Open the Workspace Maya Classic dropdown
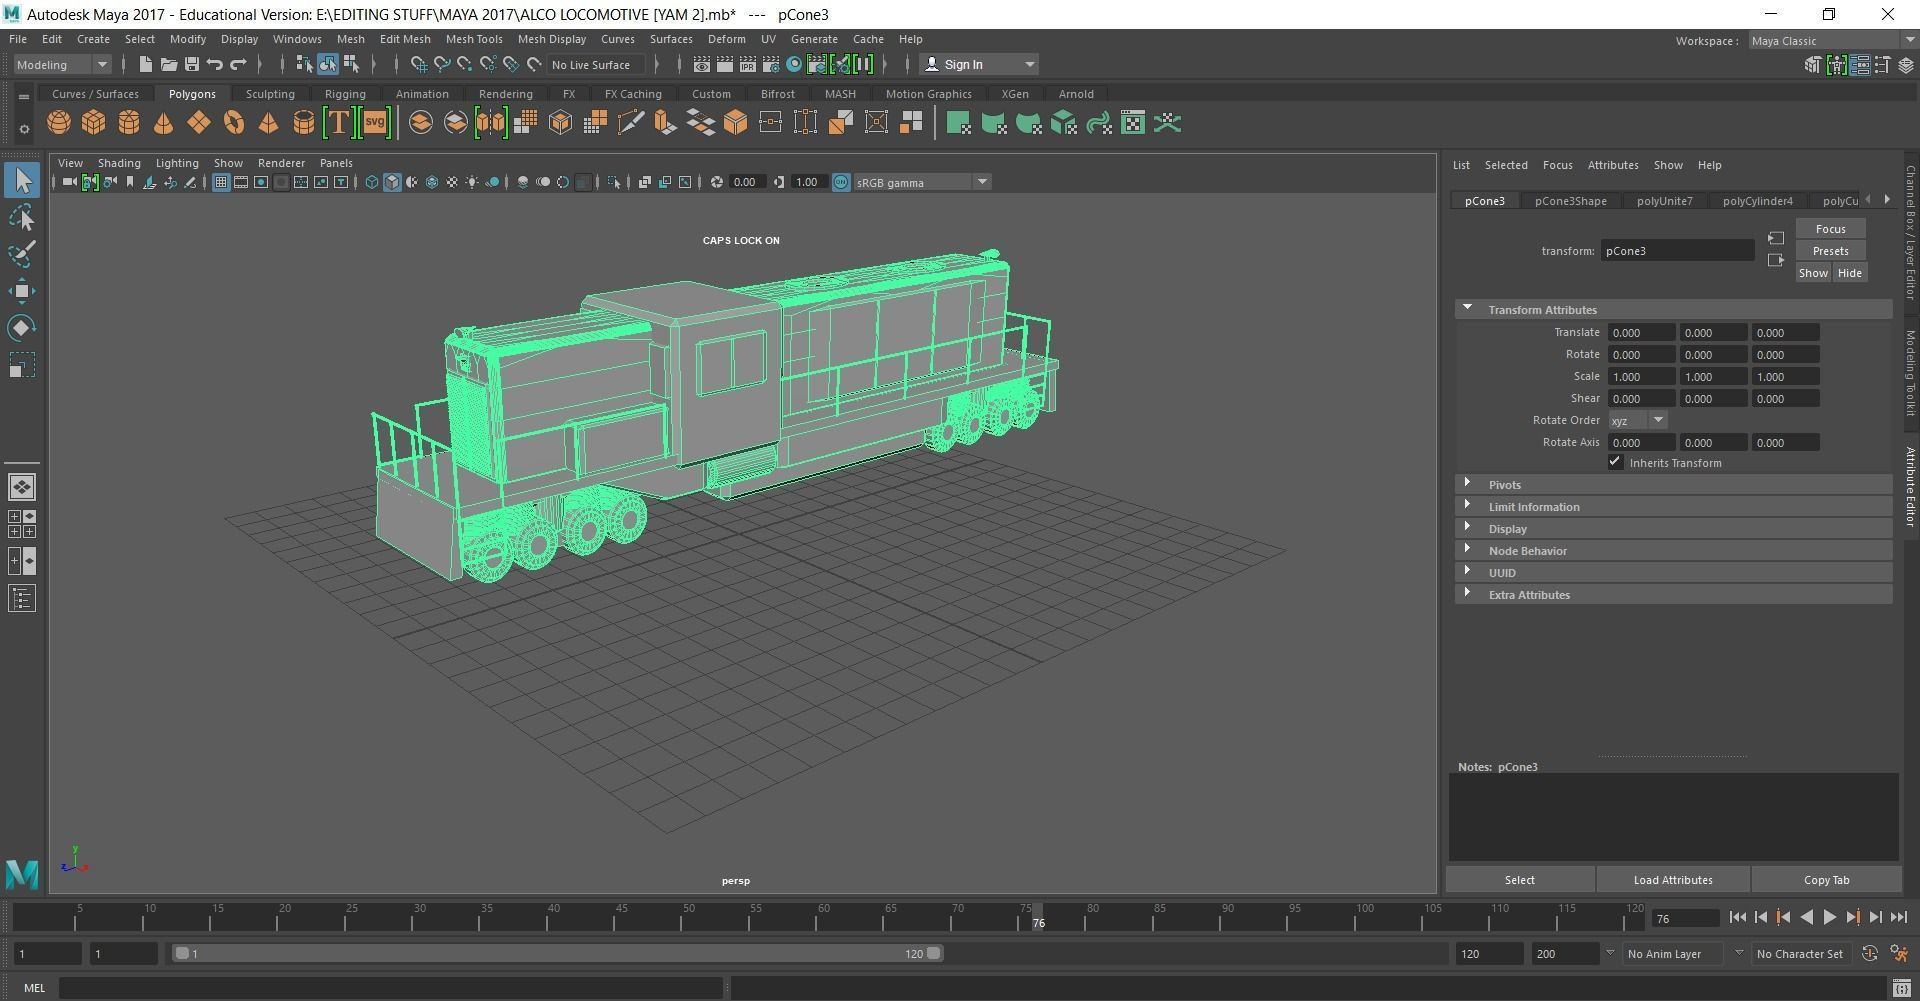1920x1001 pixels. click(1832, 41)
